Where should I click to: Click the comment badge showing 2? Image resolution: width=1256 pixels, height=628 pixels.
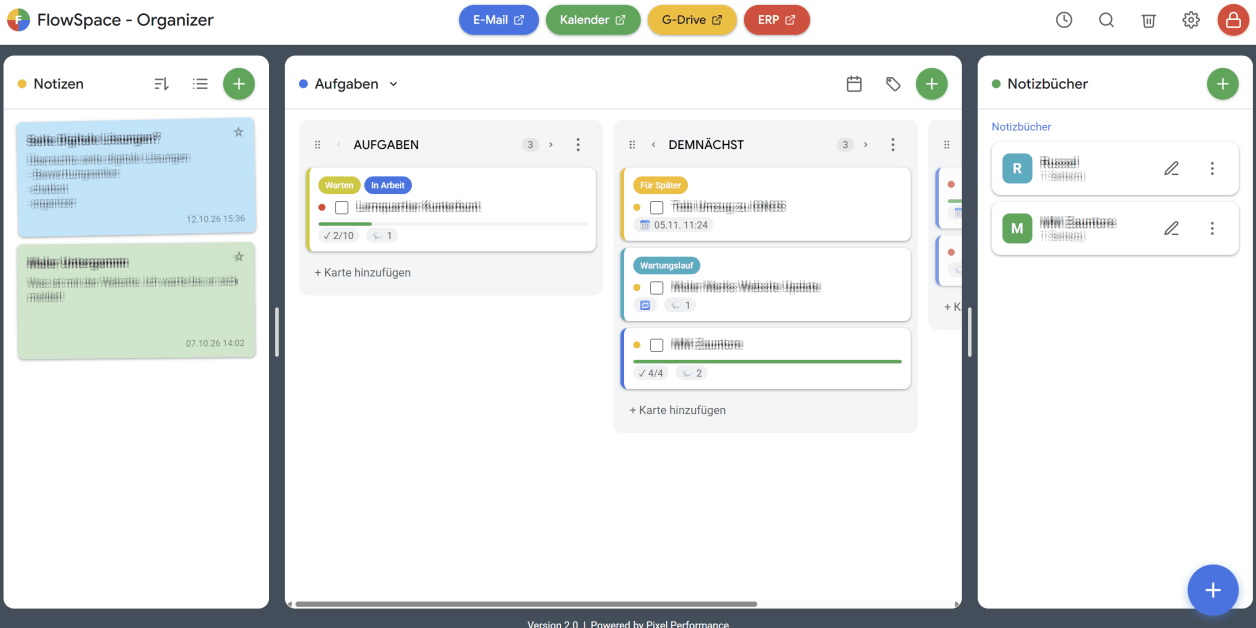pos(691,373)
